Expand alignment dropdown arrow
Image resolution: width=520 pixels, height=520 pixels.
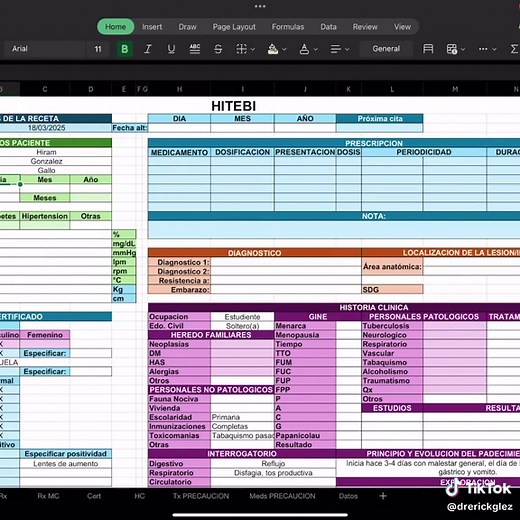[x=347, y=49]
